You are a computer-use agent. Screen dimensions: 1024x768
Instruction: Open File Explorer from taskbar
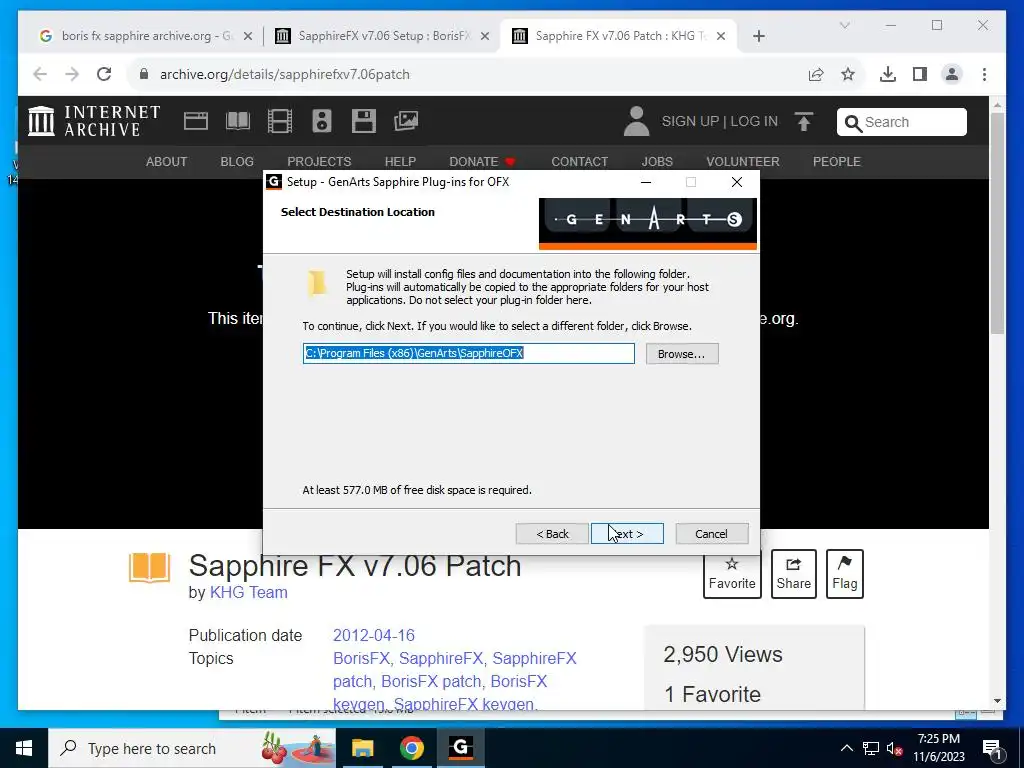click(362, 748)
